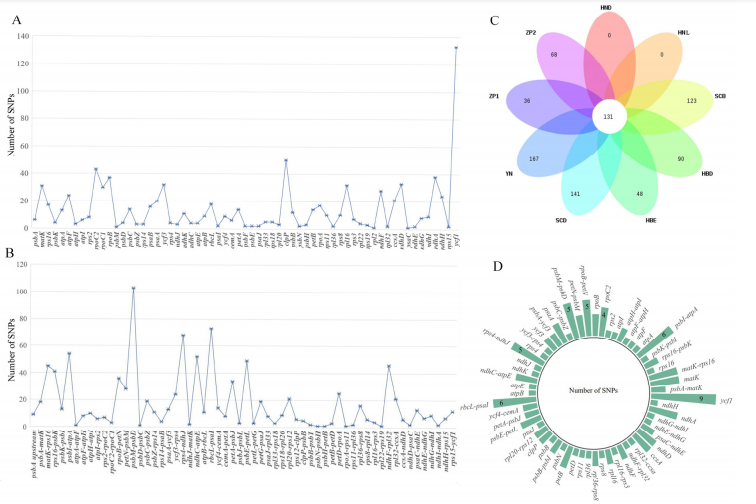Screen dimensions: 756x504
Task: Click the SCB label of the Venn diagram
Action: coord(720,96)
